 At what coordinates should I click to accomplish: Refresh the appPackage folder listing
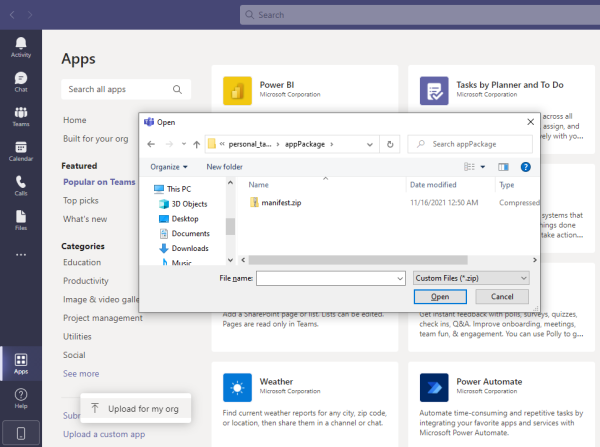point(390,144)
